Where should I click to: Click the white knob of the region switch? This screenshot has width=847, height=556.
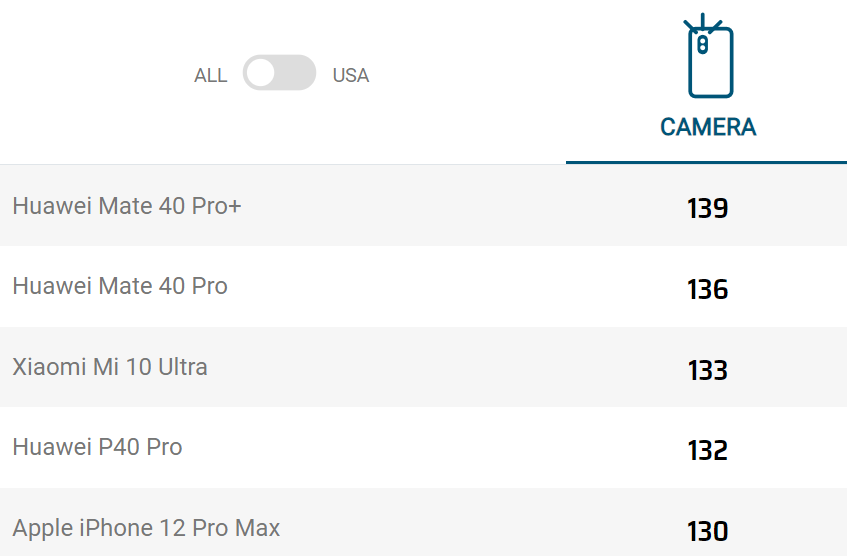pos(261,73)
